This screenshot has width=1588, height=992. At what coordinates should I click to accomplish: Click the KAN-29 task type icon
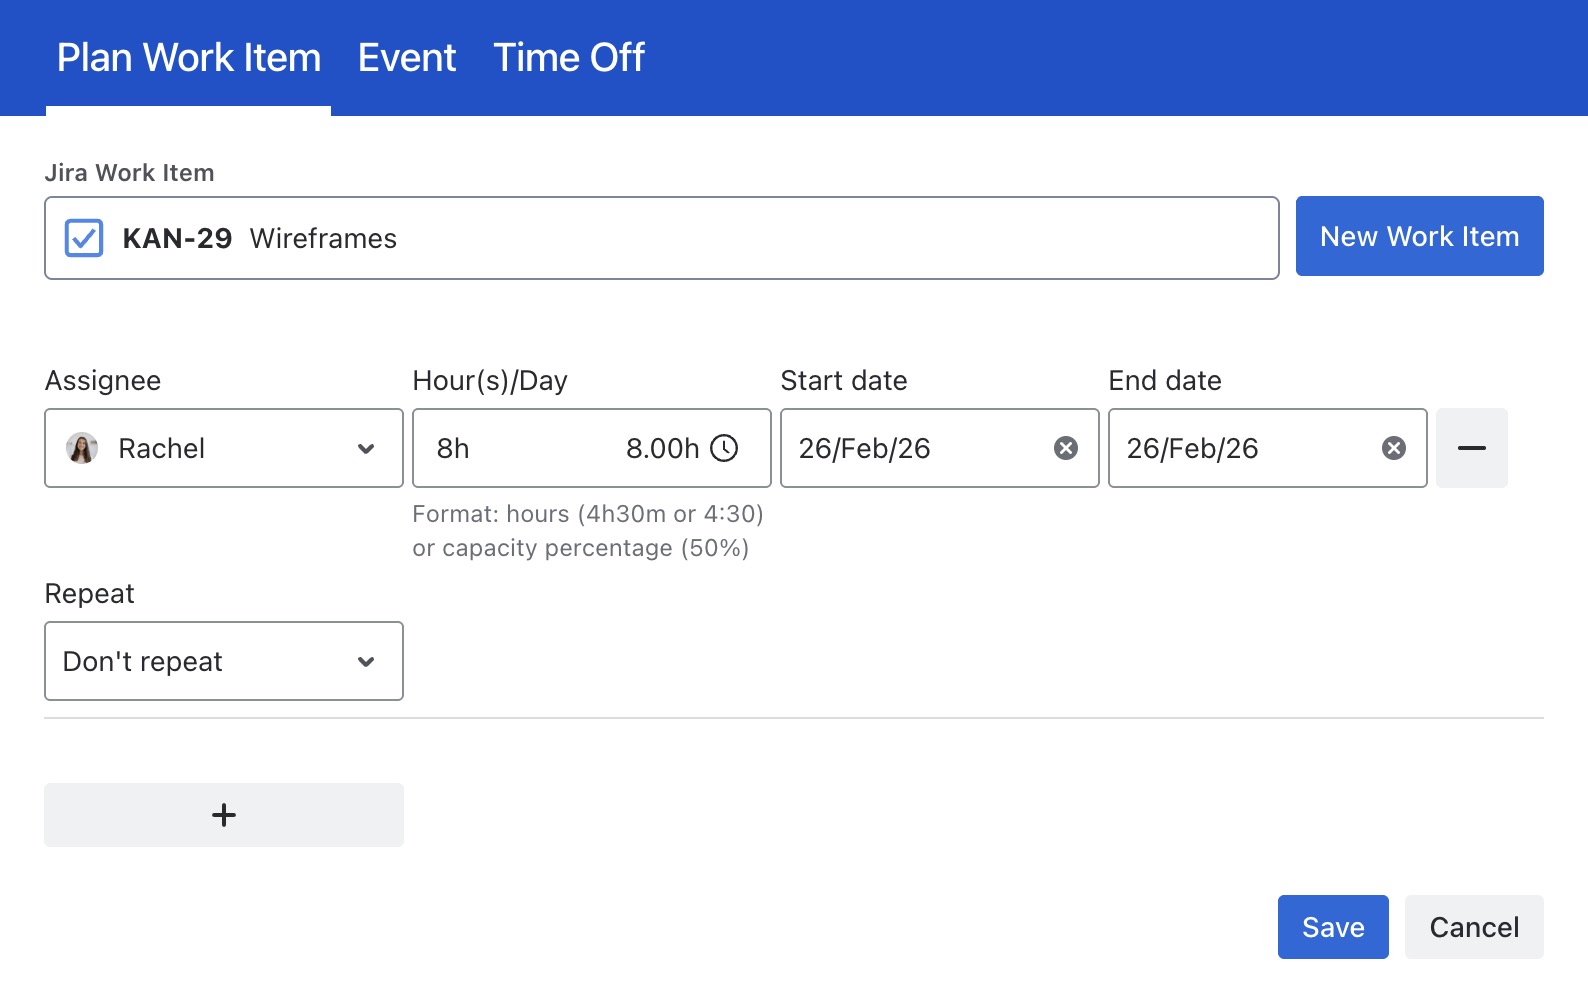84,238
